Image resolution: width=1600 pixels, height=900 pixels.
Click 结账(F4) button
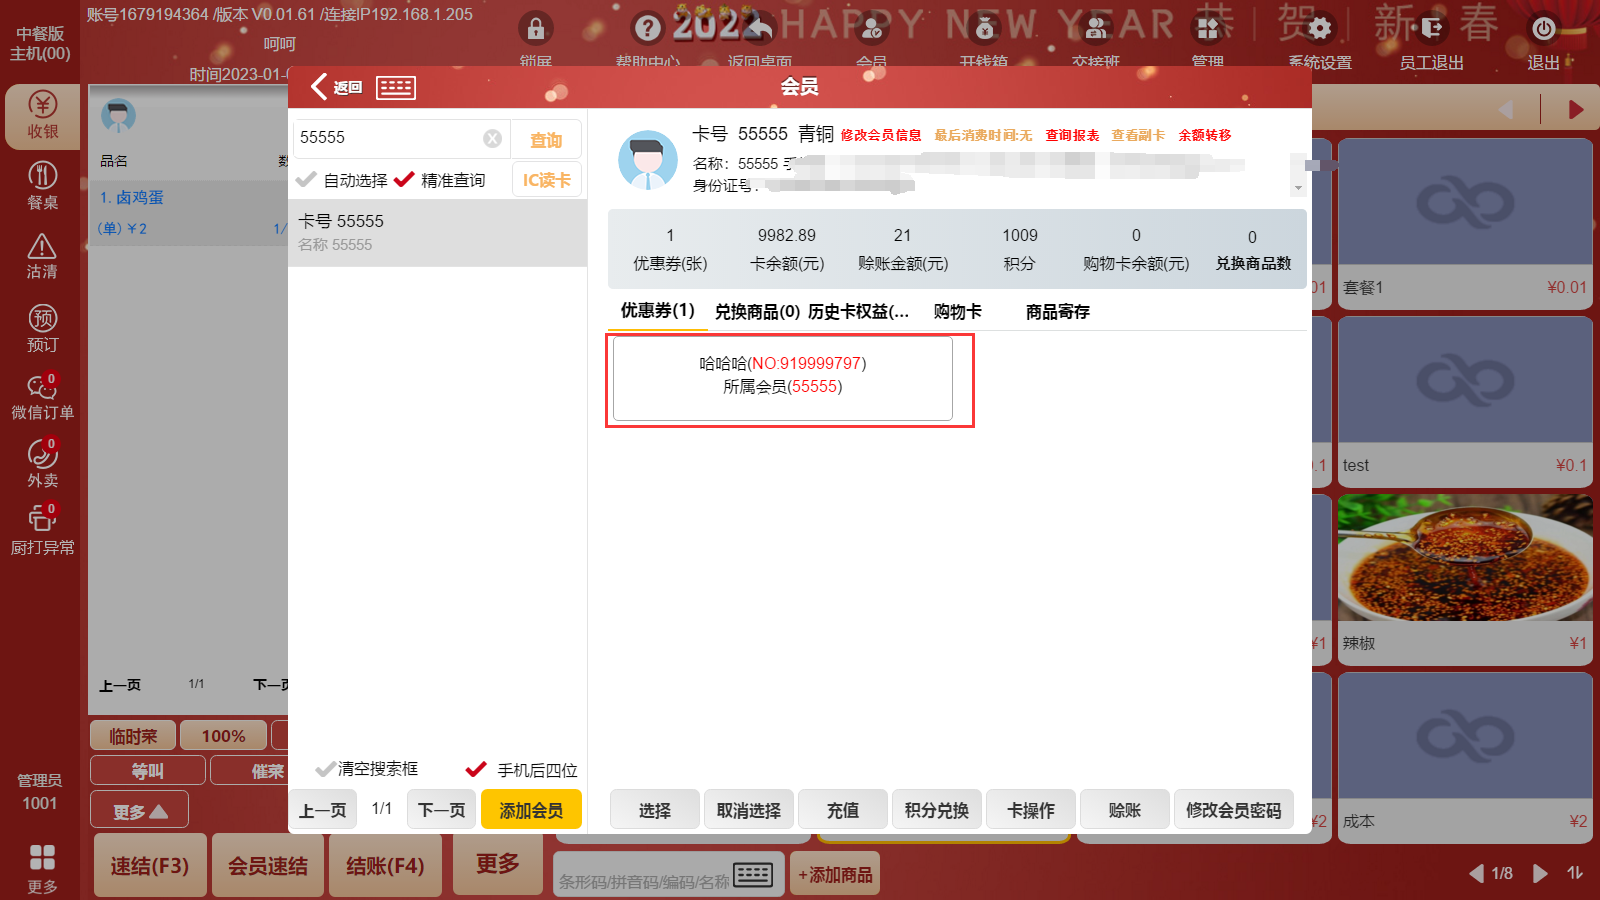385,865
